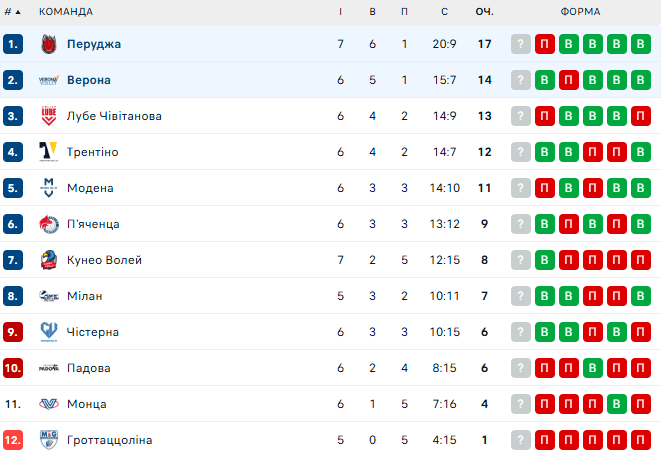Open the Гроттаццоліна team page
Viewport: 669px width, 453px height.
click(x=109, y=440)
